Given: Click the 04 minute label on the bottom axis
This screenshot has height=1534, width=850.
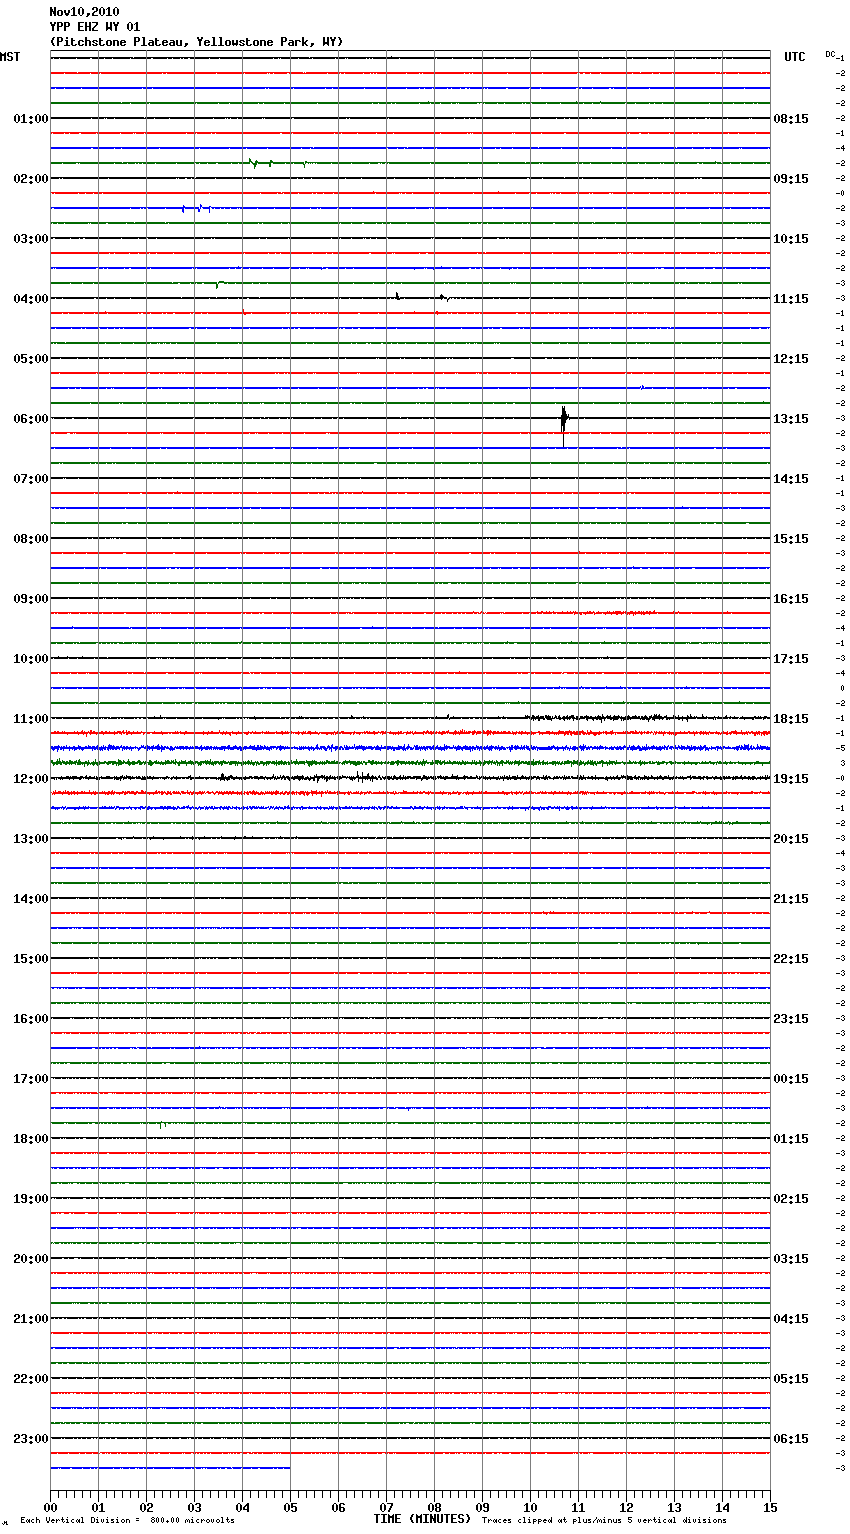Looking at the screenshot, I should point(242,1508).
